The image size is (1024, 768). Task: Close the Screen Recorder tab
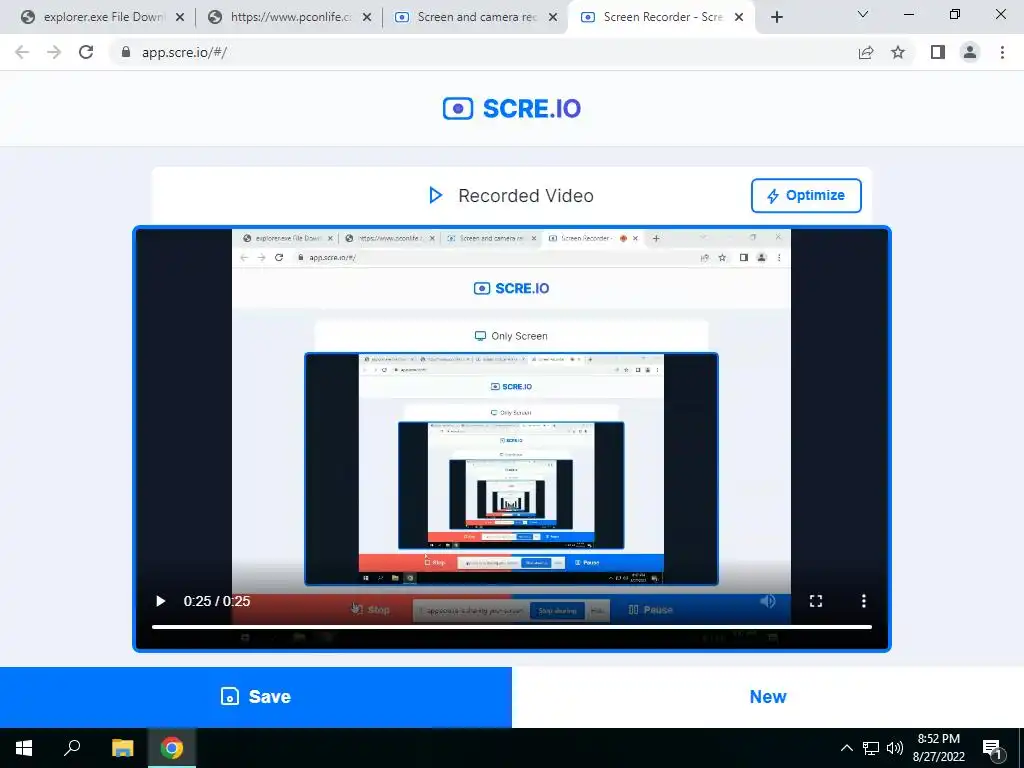click(739, 17)
